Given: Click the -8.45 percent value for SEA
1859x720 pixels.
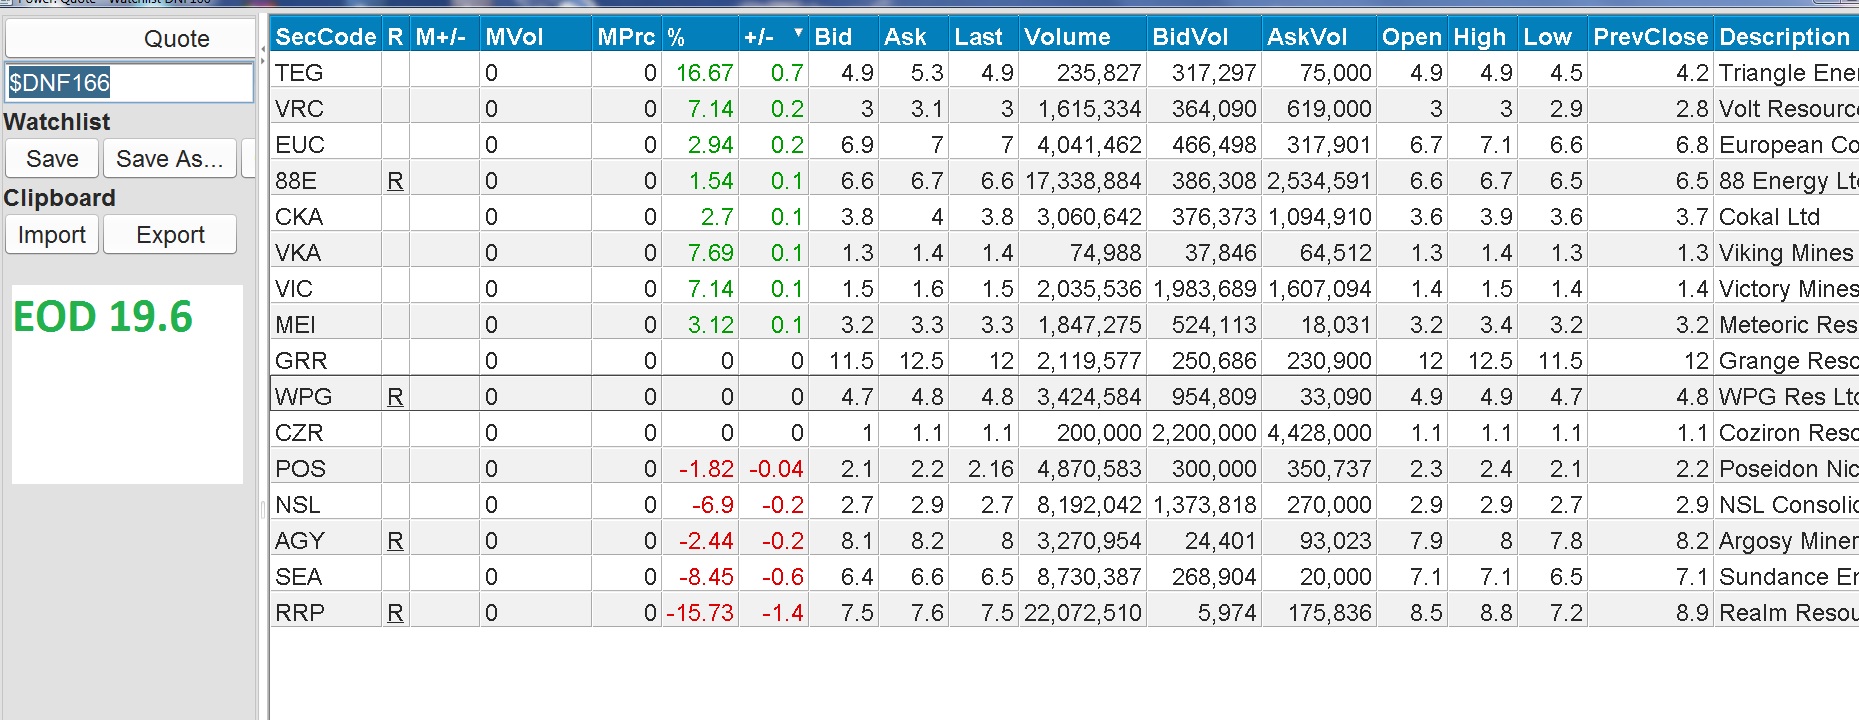Looking at the screenshot, I should (706, 577).
